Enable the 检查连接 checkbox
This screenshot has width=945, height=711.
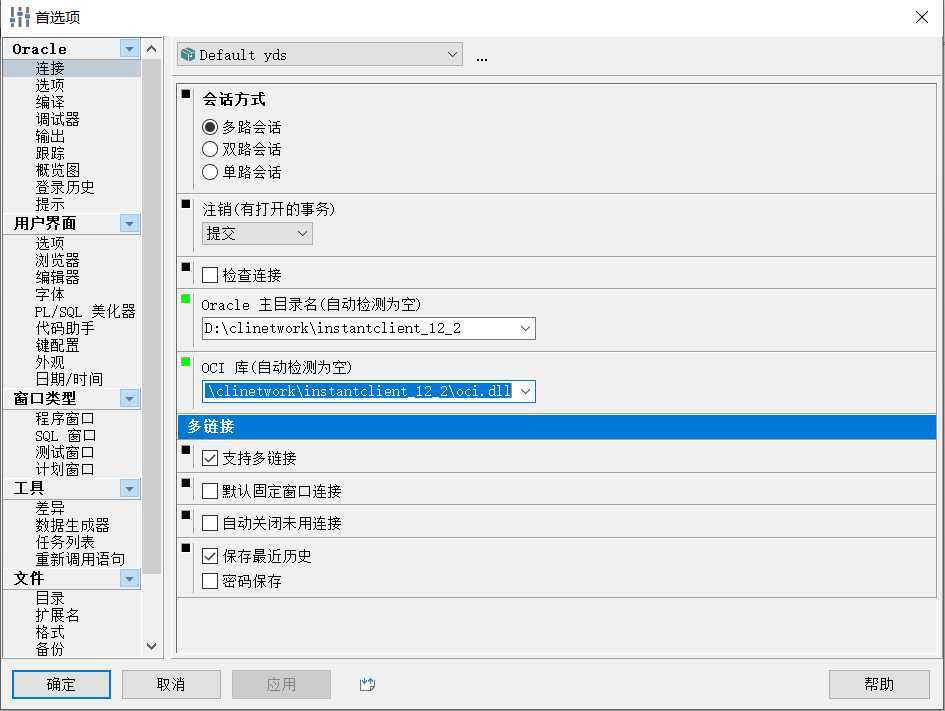pyautogui.click(x=210, y=275)
